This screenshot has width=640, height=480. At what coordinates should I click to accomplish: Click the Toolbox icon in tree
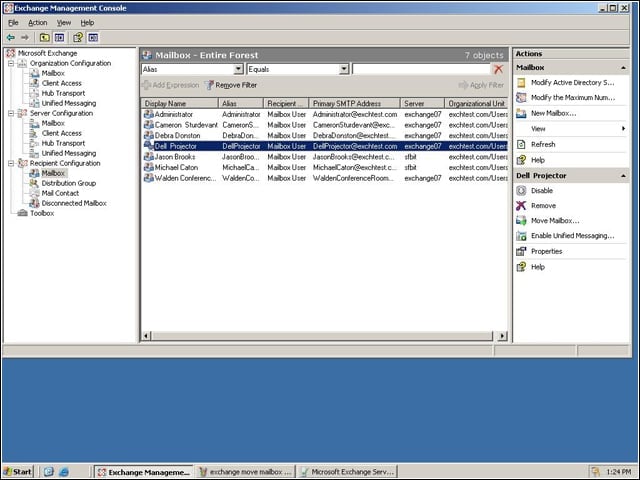coord(22,213)
